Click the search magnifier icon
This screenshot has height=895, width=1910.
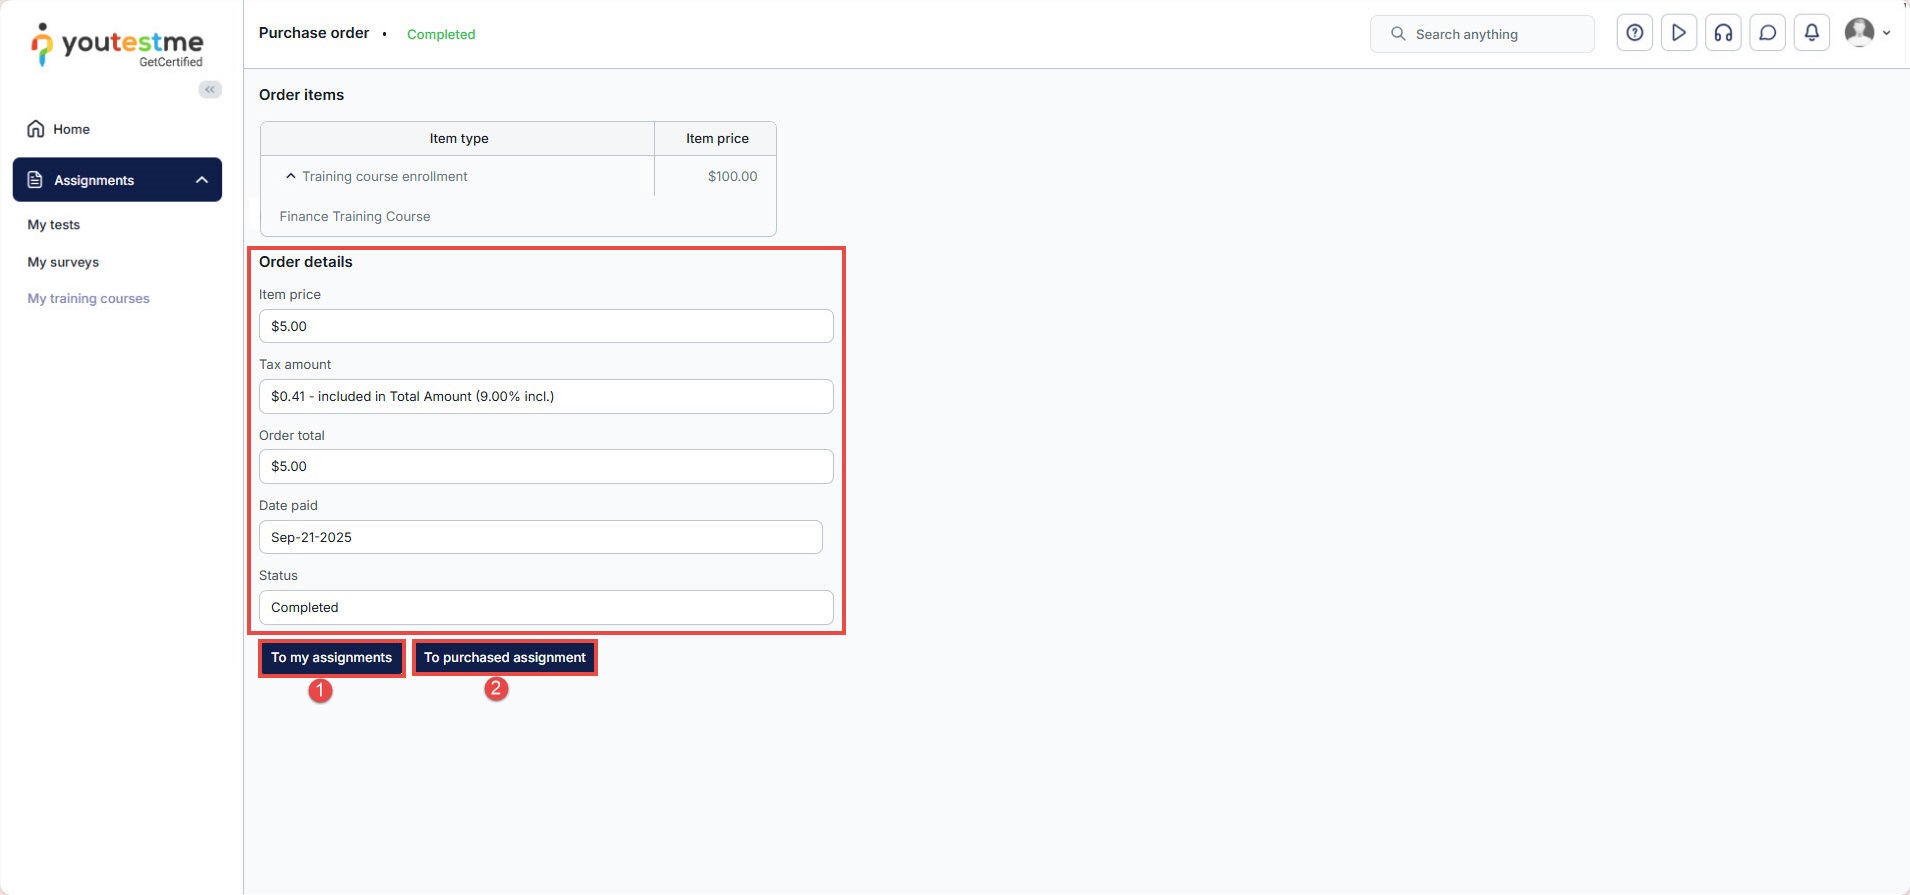[x=1398, y=34]
